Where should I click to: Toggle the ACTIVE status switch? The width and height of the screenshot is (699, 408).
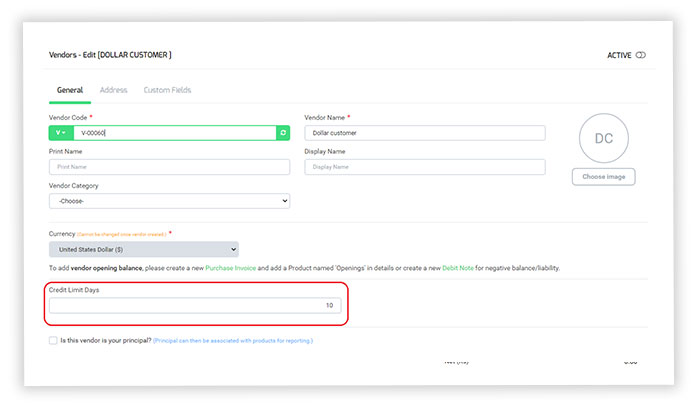640,55
